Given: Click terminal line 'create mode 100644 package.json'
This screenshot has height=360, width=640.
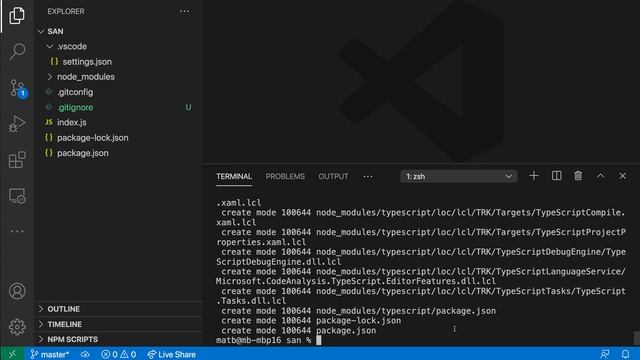Looking at the screenshot, I should pos(298,330).
